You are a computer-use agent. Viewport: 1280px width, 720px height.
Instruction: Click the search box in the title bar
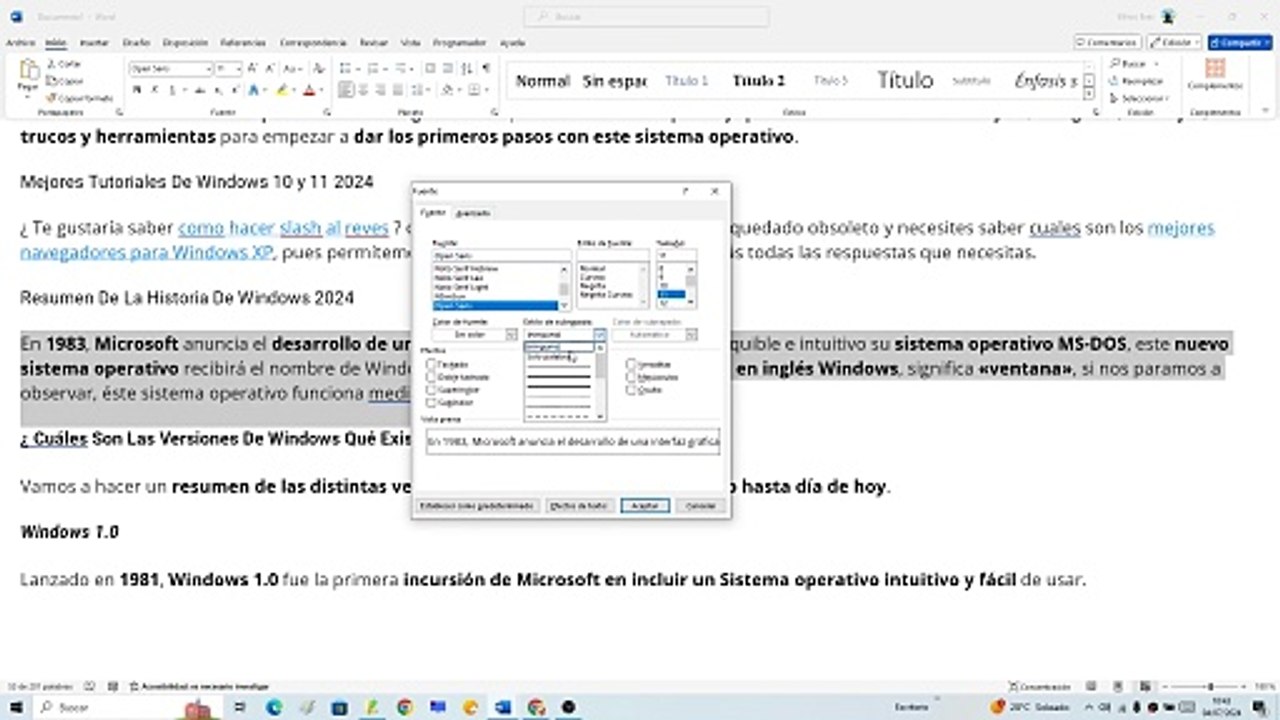(x=647, y=16)
